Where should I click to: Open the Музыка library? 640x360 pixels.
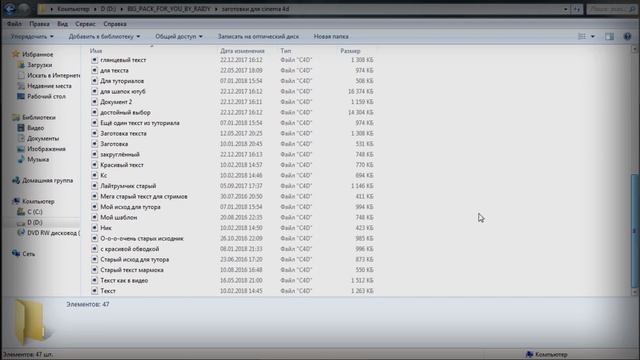(x=33, y=160)
